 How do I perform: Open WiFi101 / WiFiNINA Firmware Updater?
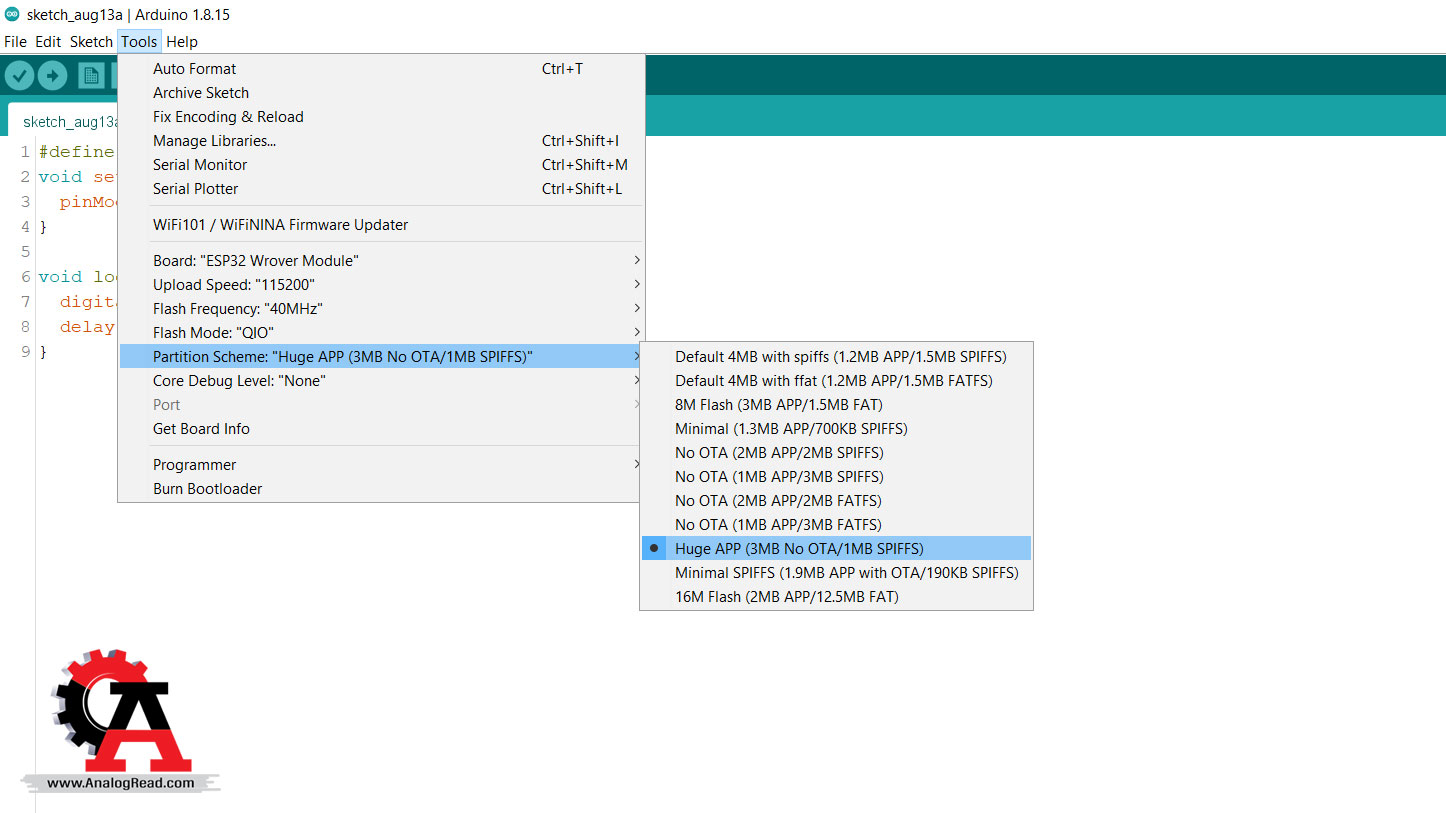point(381,225)
